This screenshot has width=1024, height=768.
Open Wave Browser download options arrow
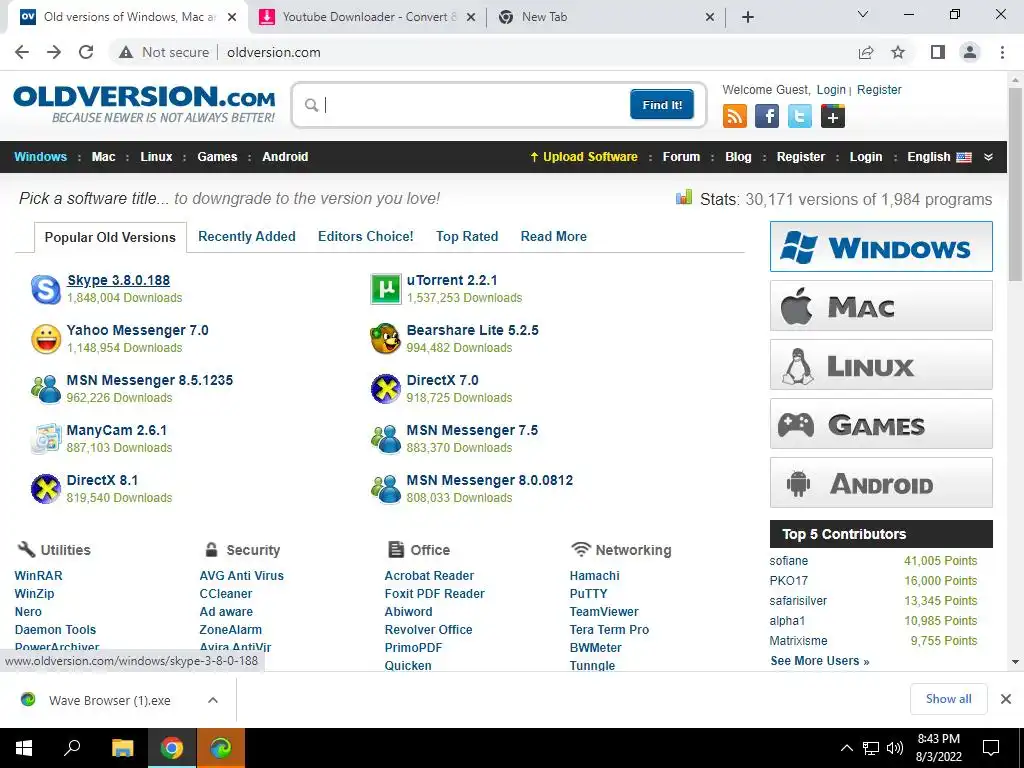213,700
